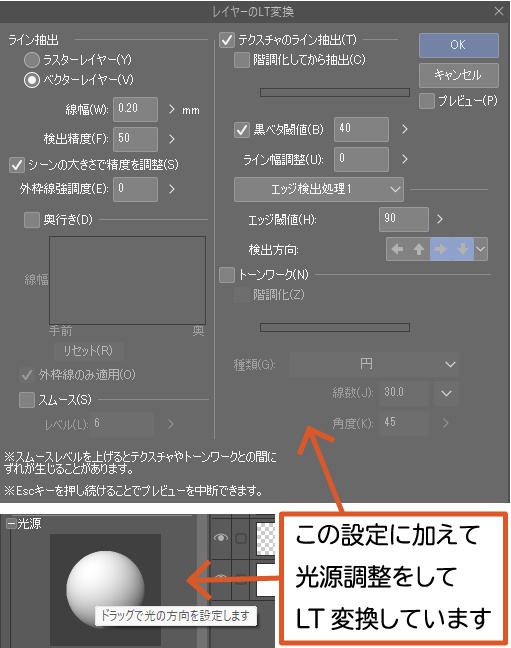
Task: Expand ライン幅調整 slider arrow
Action: click(404, 159)
